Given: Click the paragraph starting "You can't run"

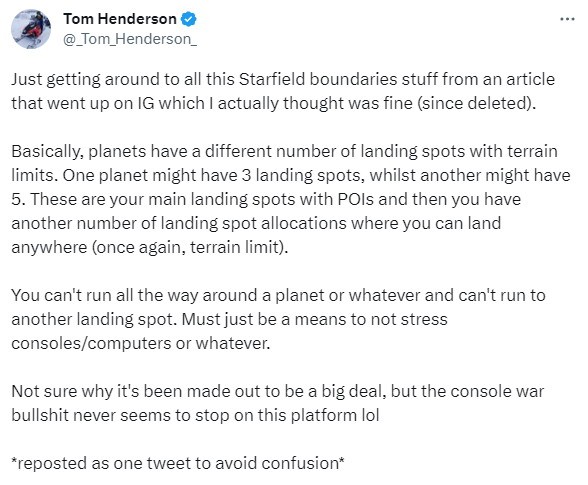Looking at the screenshot, I should 278,319.
